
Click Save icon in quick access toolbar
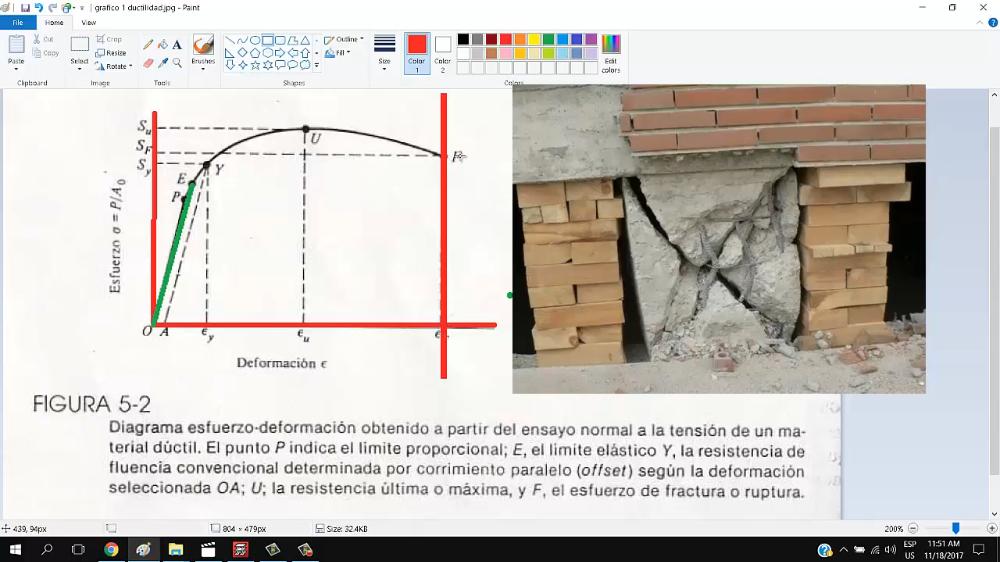coord(25,8)
